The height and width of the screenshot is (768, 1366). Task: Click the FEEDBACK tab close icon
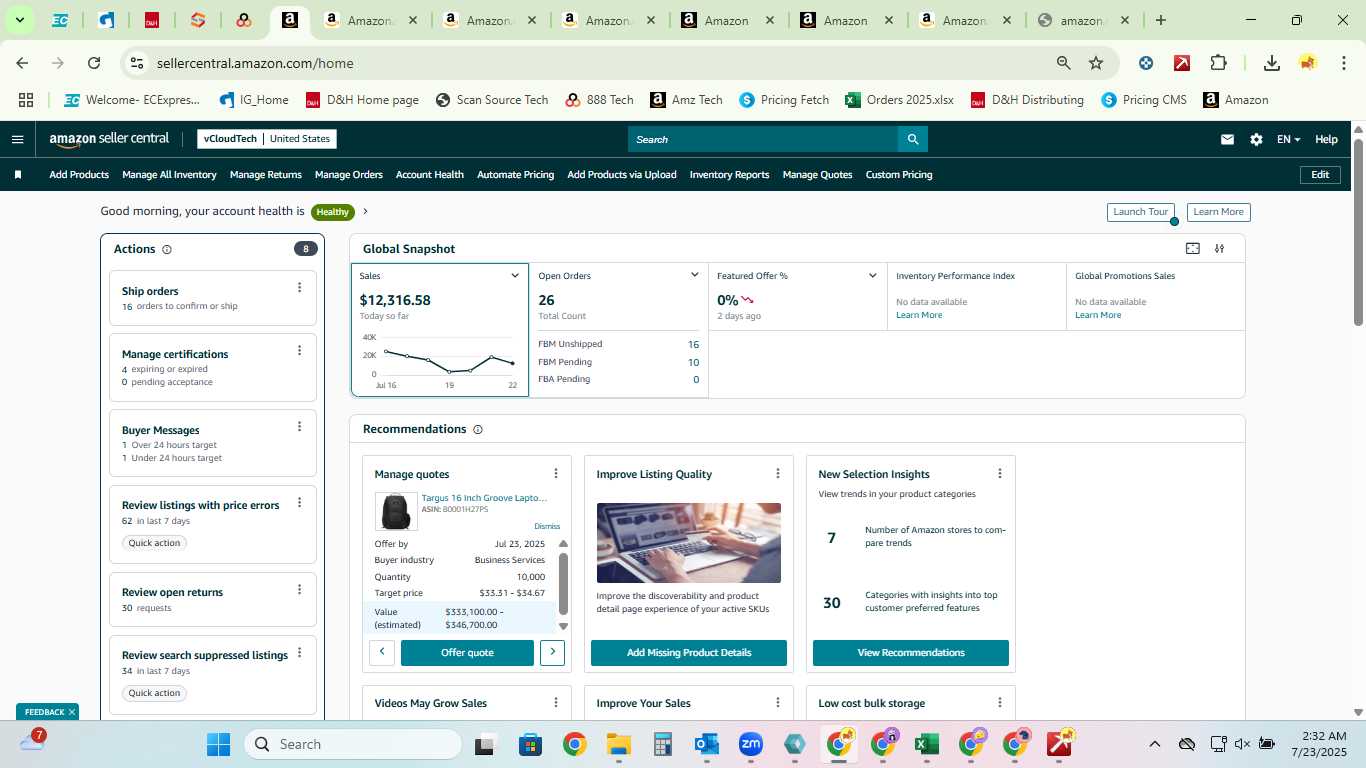(x=72, y=712)
